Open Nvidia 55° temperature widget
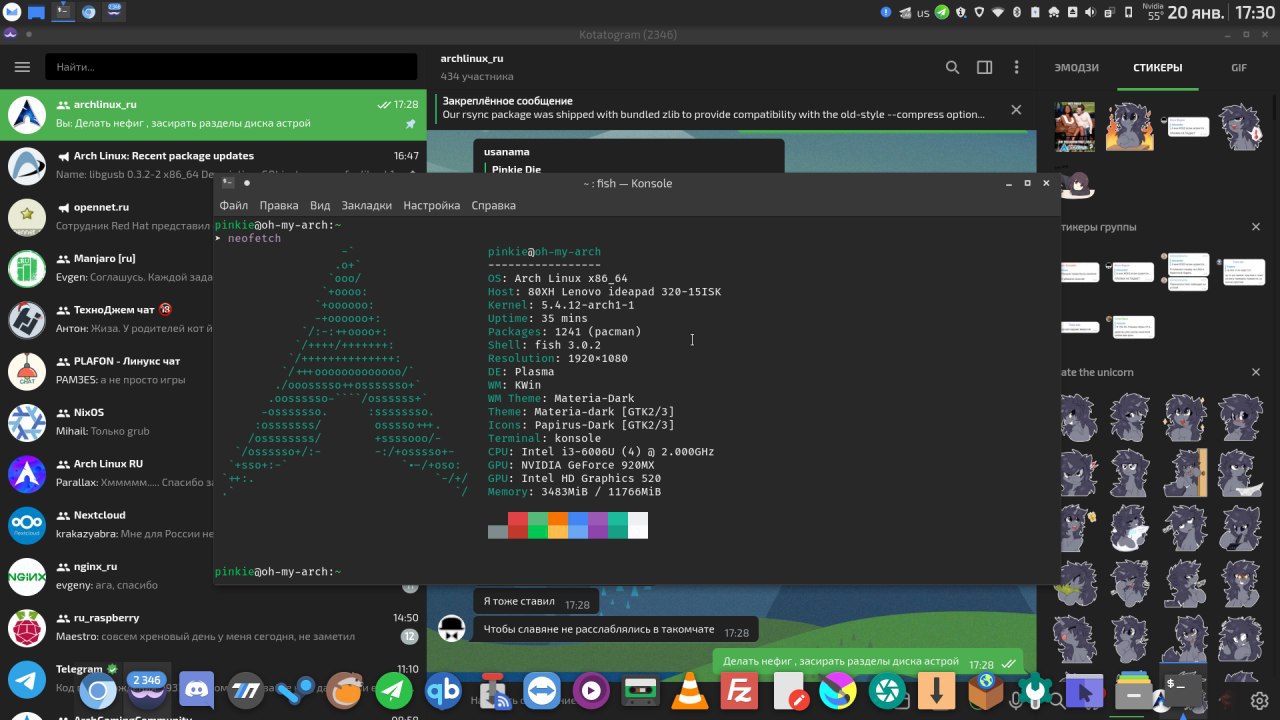Image resolution: width=1280 pixels, height=720 pixels. tap(1153, 12)
